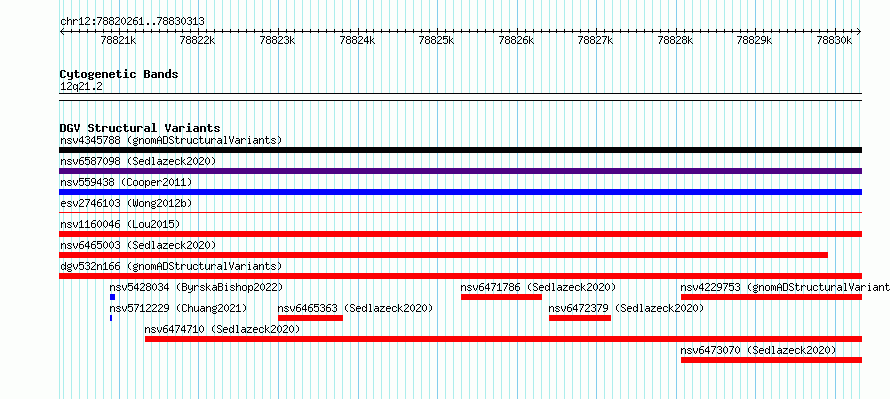Open nsv6473070 (Sedlazeck2020) label

click(758, 350)
